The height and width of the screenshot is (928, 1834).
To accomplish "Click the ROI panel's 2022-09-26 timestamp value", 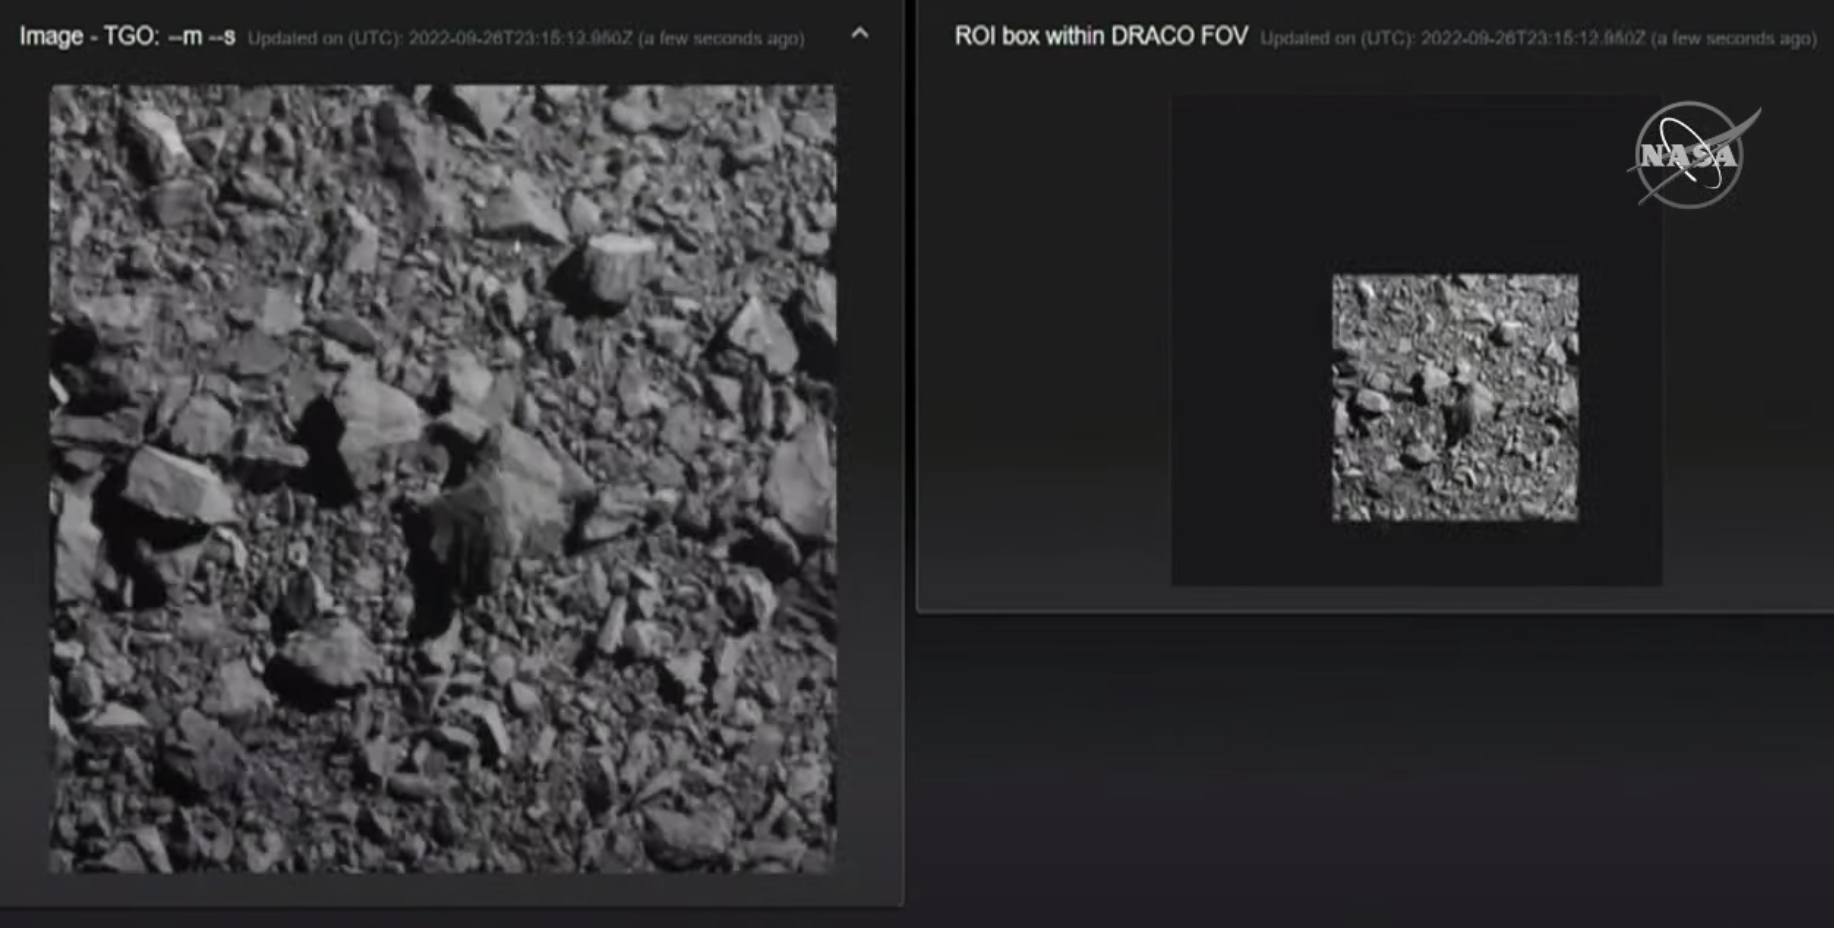I will pyautogui.click(x=1532, y=39).
